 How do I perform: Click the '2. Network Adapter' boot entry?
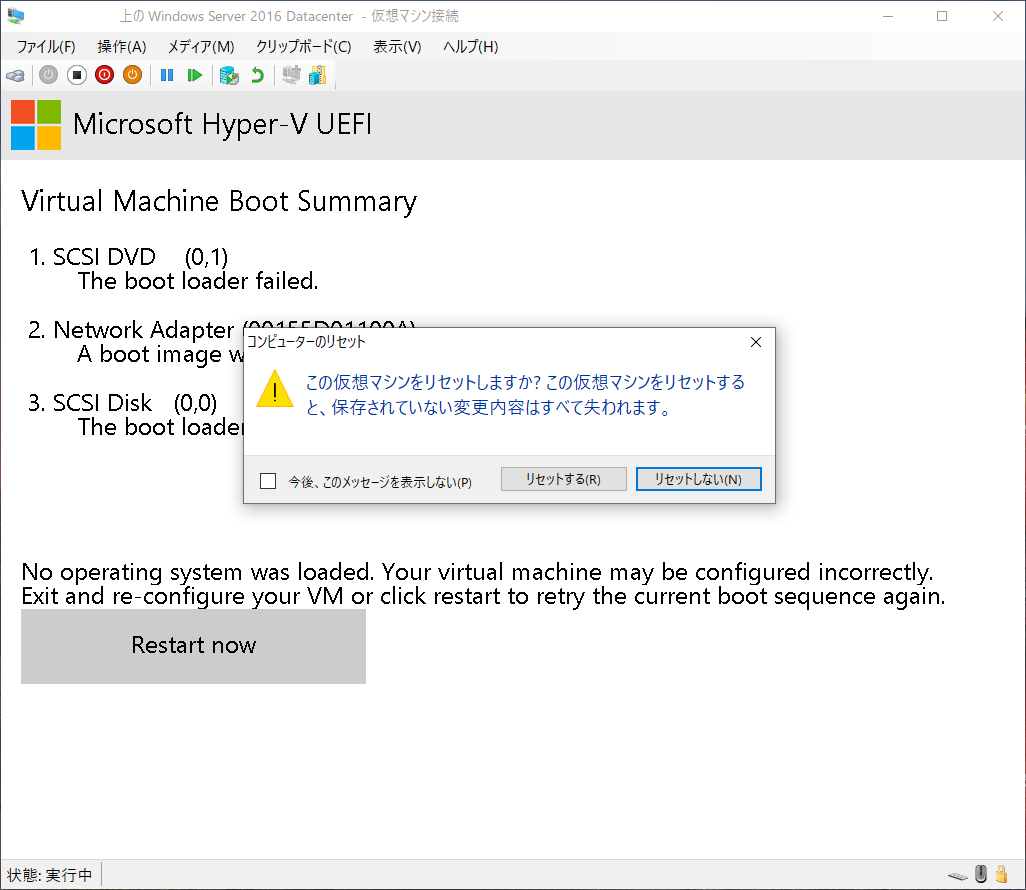[131, 330]
